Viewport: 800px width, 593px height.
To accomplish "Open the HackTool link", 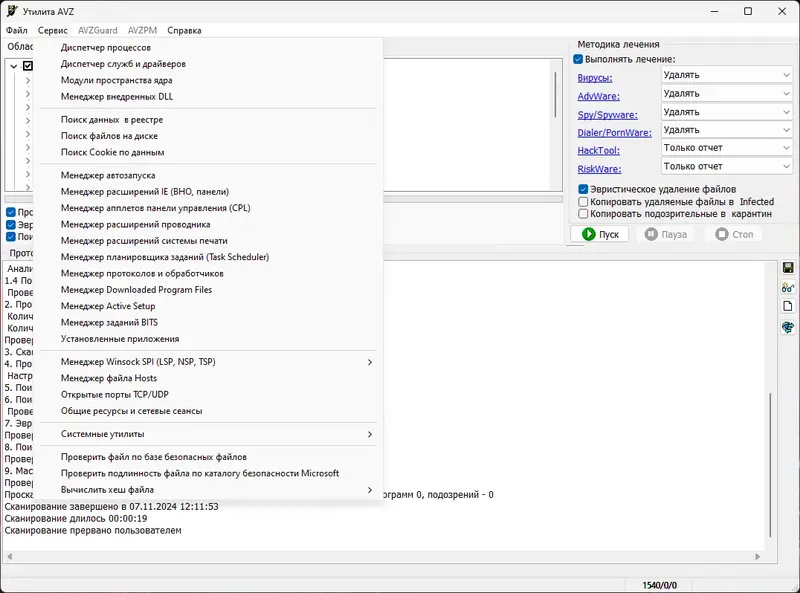I will coord(598,151).
